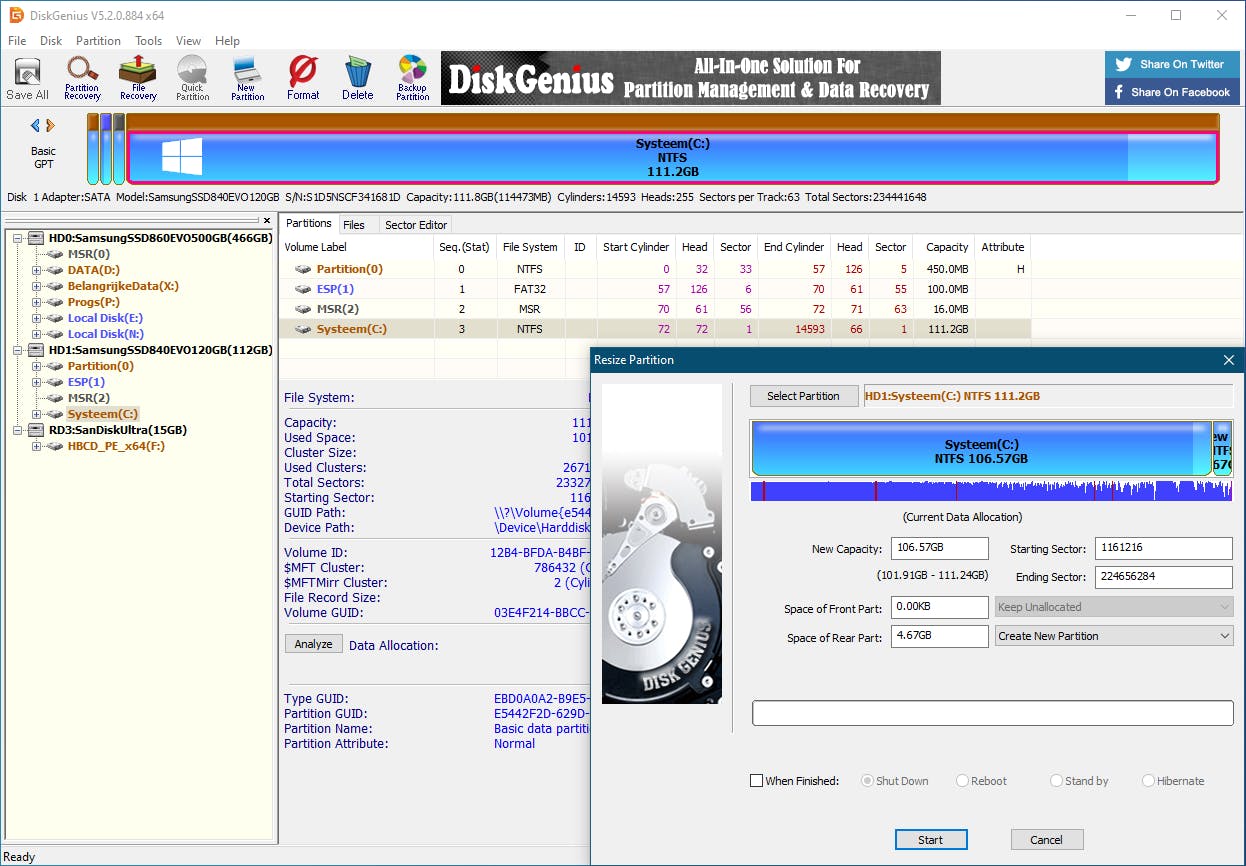Switch to the Files tab

click(x=354, y=225)
